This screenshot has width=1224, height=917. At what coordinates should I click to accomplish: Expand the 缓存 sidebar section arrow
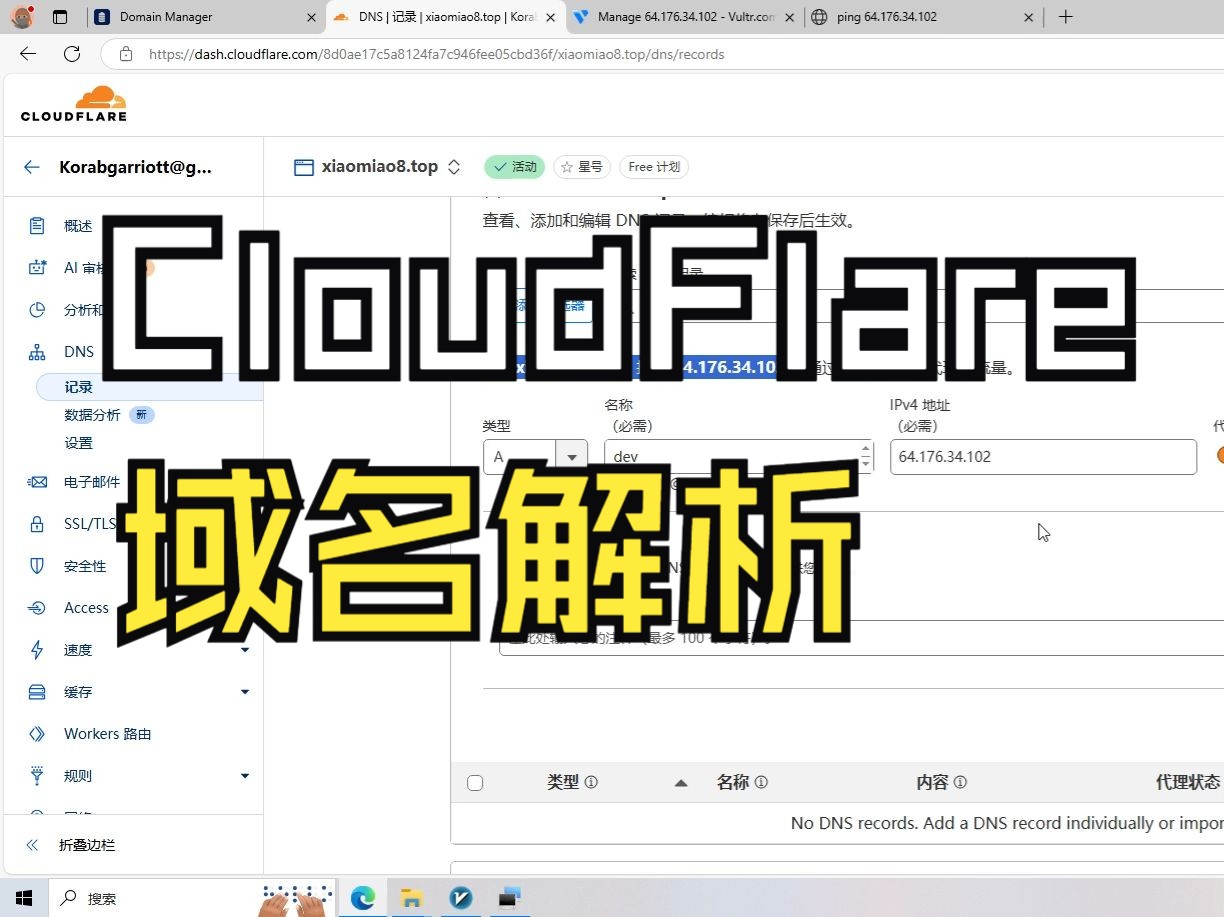[245, 692]
